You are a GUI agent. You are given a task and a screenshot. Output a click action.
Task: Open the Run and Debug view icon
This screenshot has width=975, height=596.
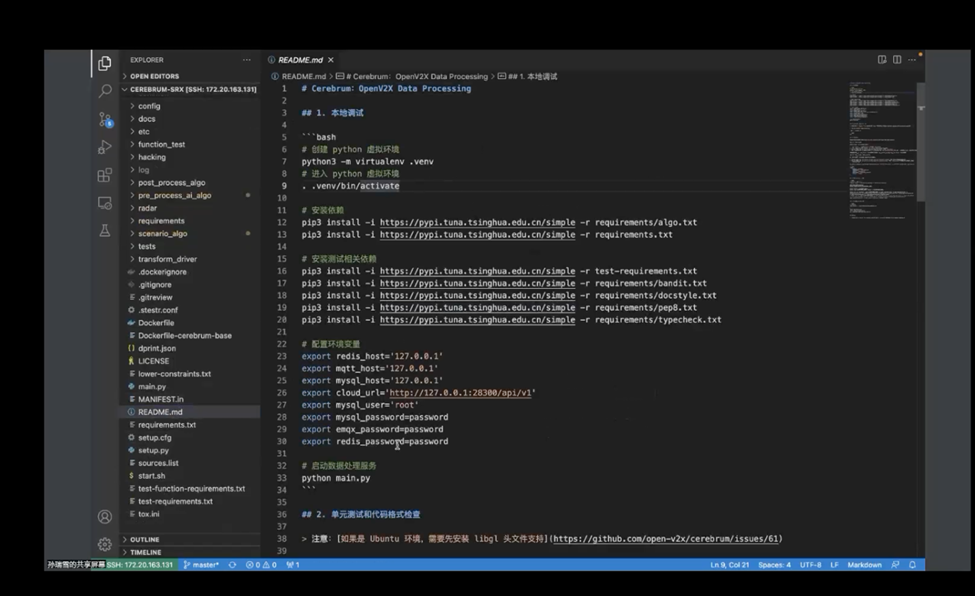point(104,147)
